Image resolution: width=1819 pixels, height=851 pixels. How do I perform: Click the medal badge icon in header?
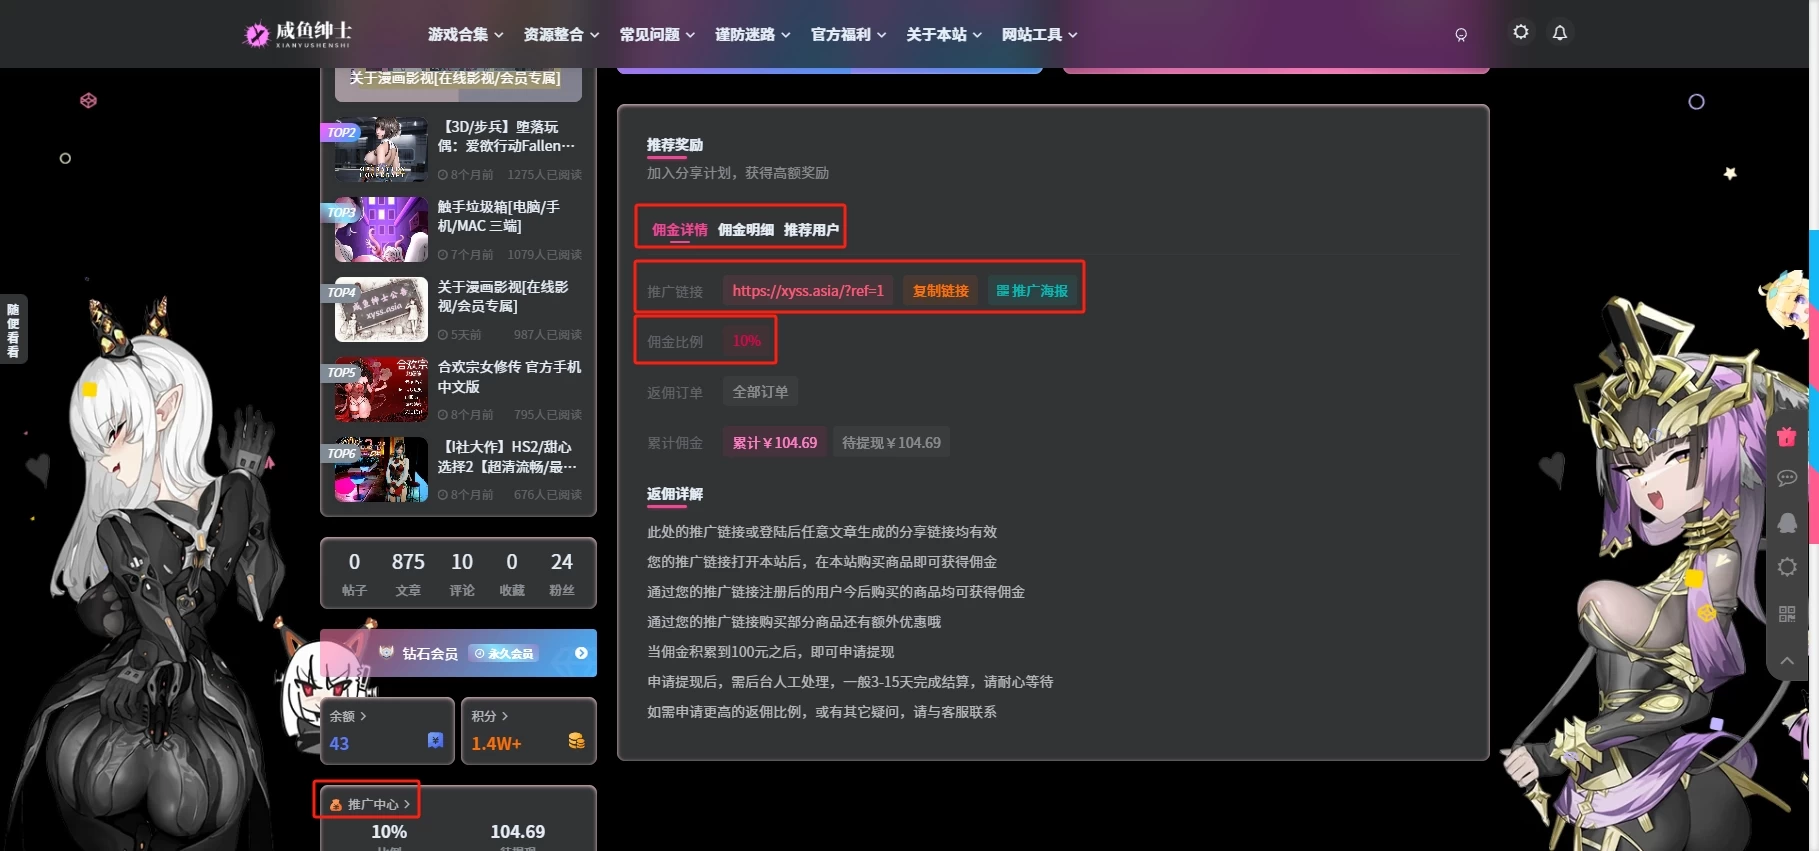(x=1461, y=35)
